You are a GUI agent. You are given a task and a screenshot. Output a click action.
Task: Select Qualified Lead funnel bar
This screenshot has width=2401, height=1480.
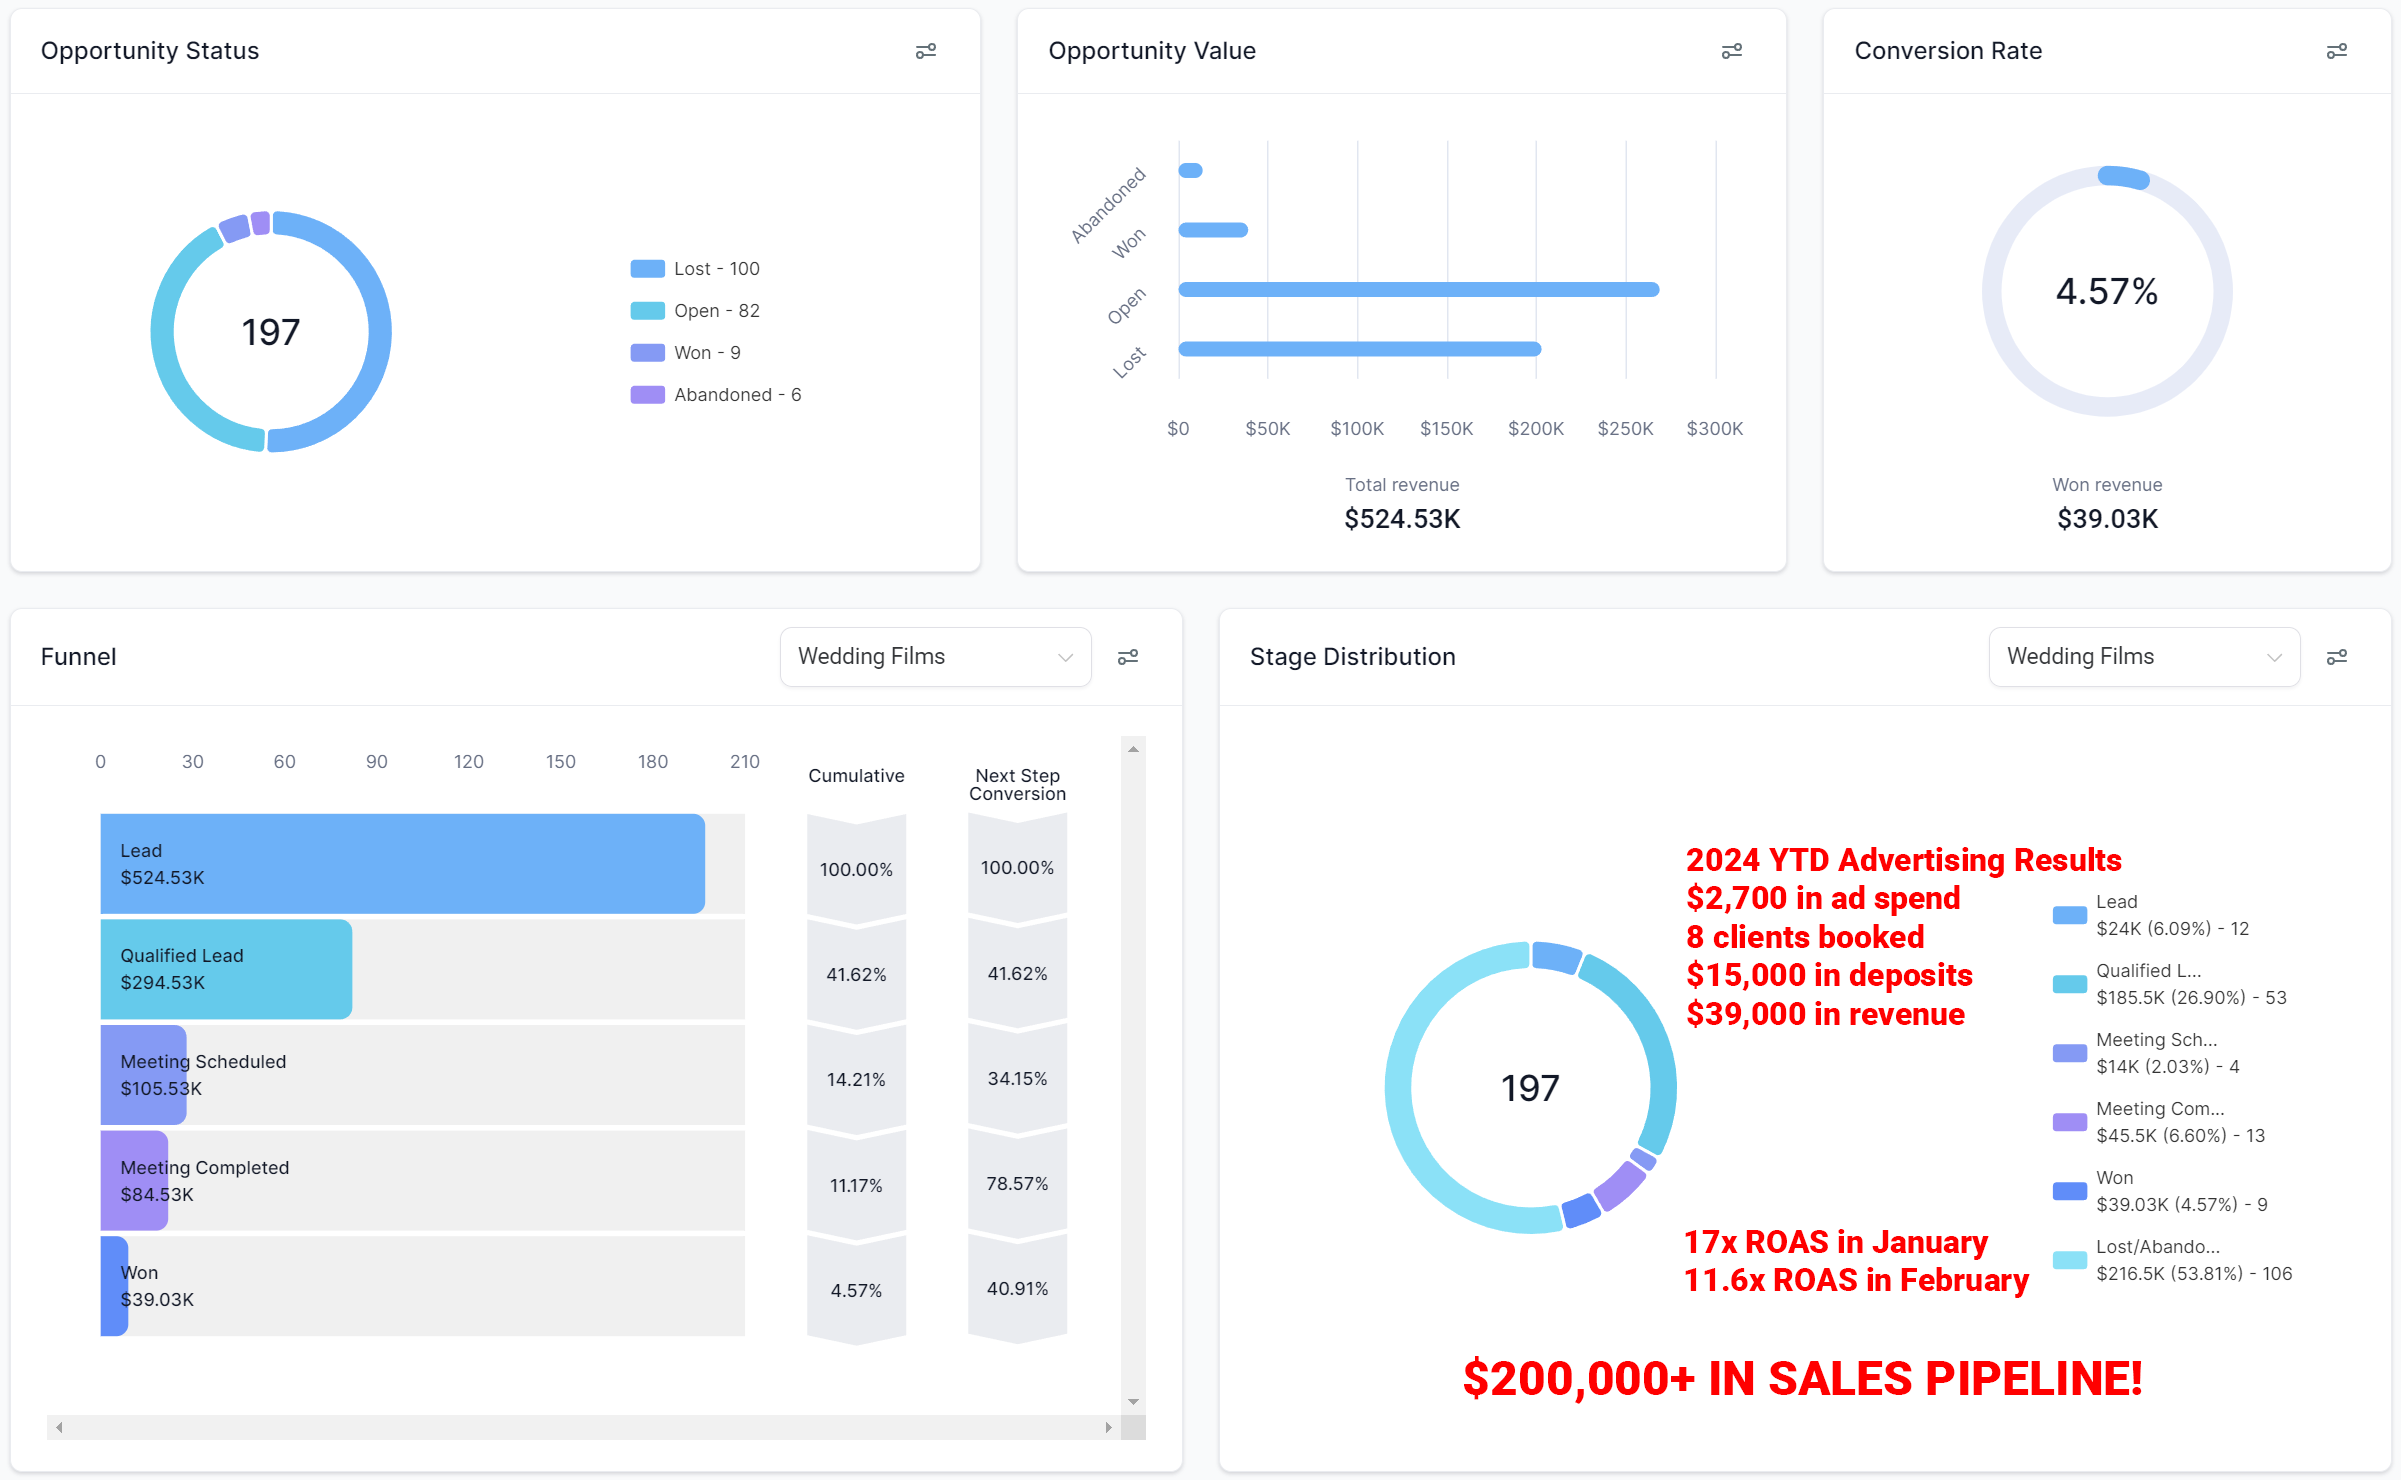(x=226, y=969)
